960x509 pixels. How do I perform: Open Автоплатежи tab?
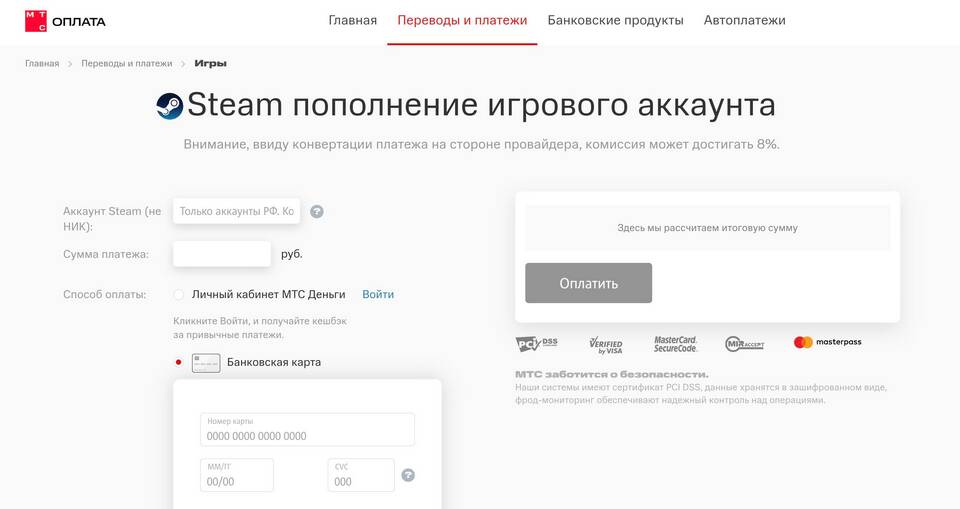pyautogui.click(x=744, y=21)
